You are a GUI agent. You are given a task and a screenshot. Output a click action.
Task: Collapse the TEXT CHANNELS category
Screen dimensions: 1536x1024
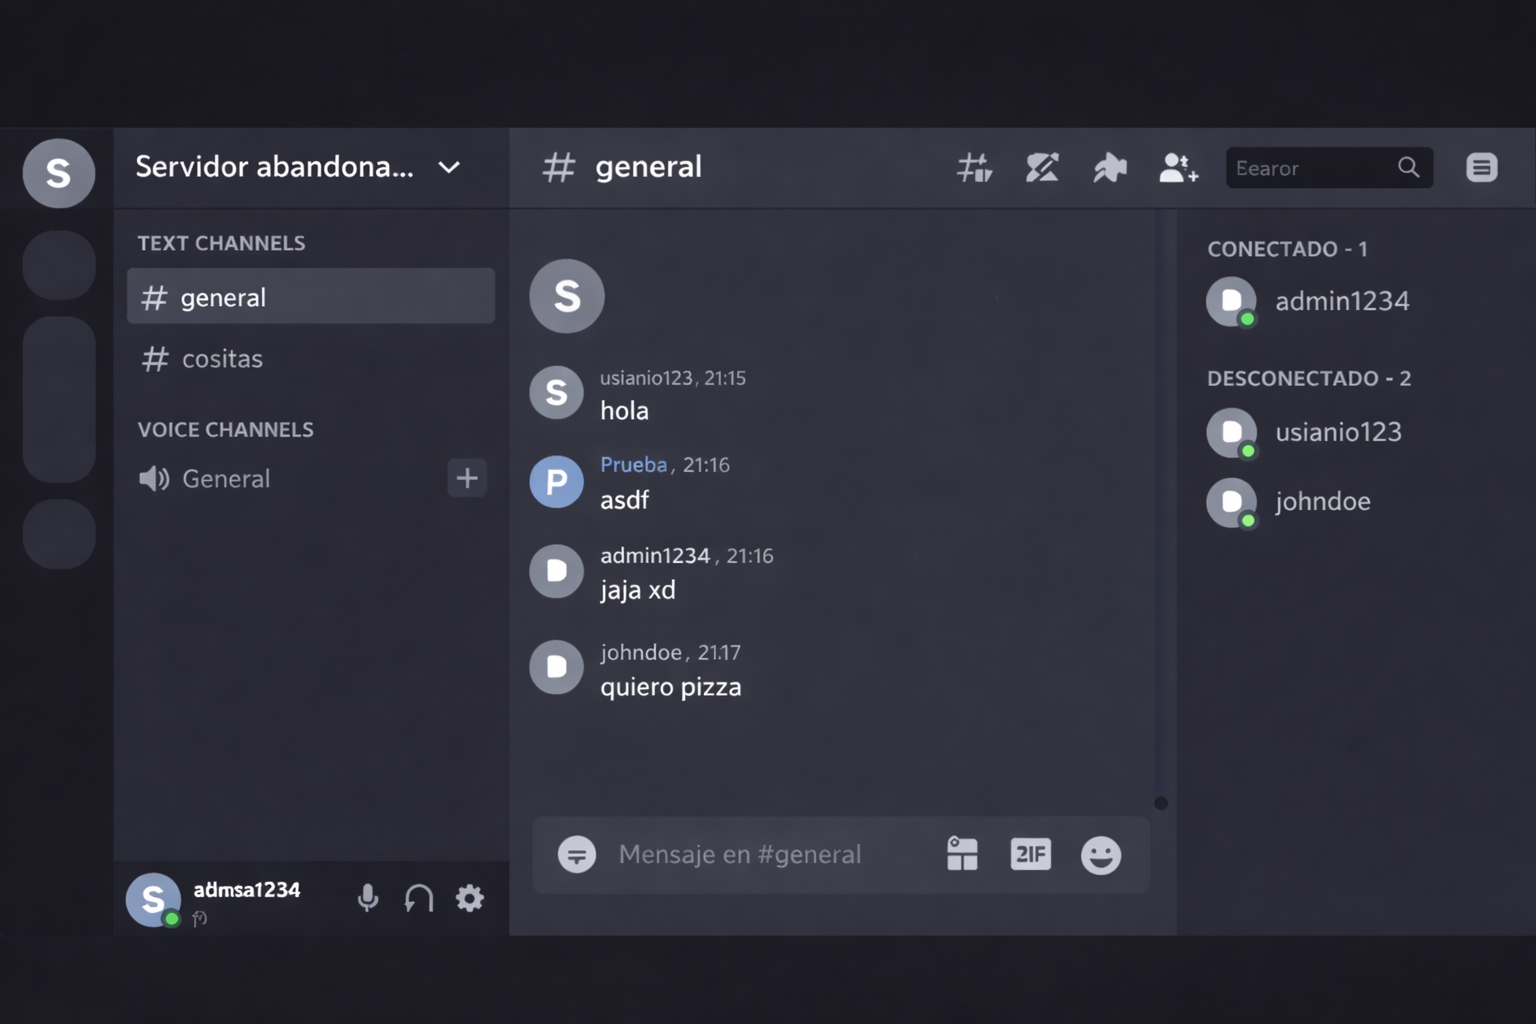(x=221, y=243)
